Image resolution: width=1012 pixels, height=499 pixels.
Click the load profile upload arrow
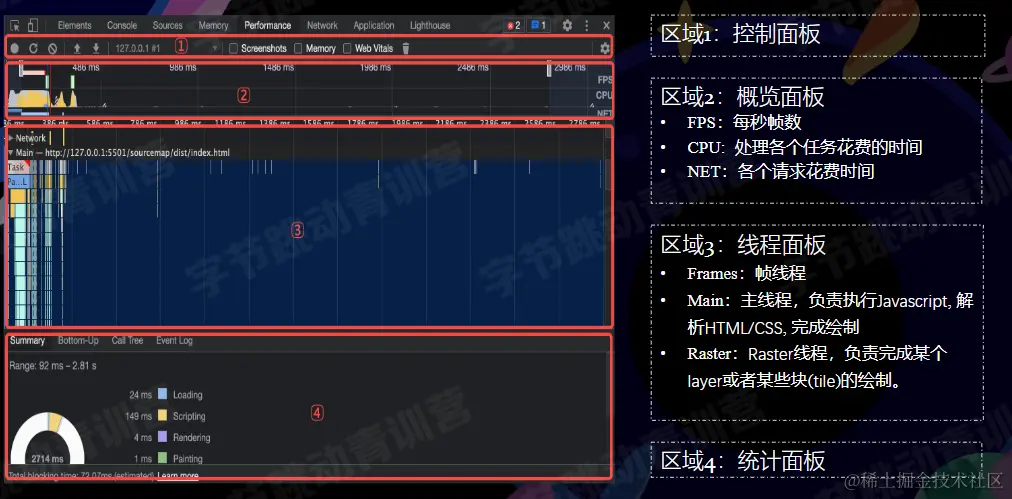[x=77, y=48]
